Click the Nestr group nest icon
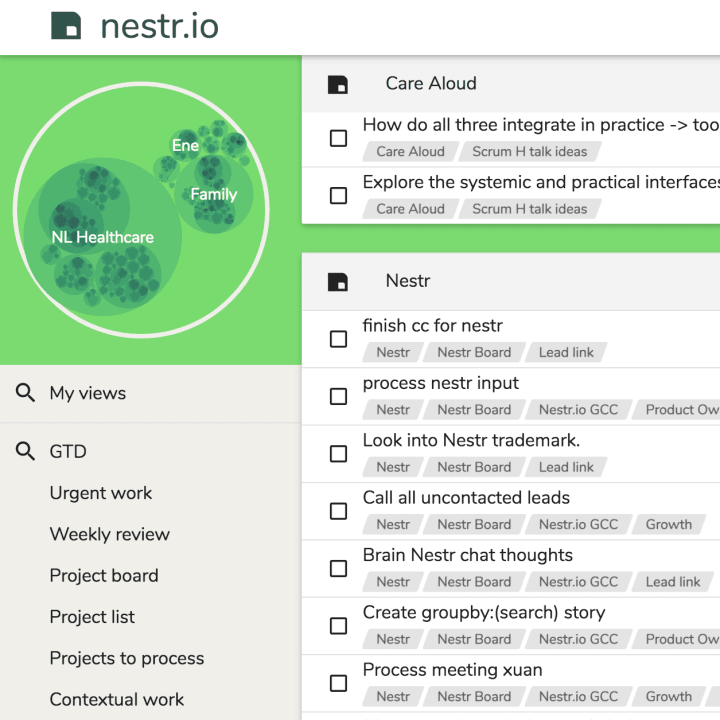Screen dimensions: 720x720 pyautogui.click(x=338, y=281)
